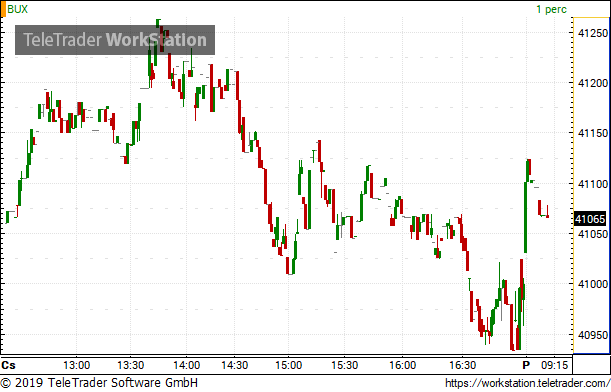Click the 14:30 time axis label
This screenshot has height=392, width=611.
click(235, 366)
